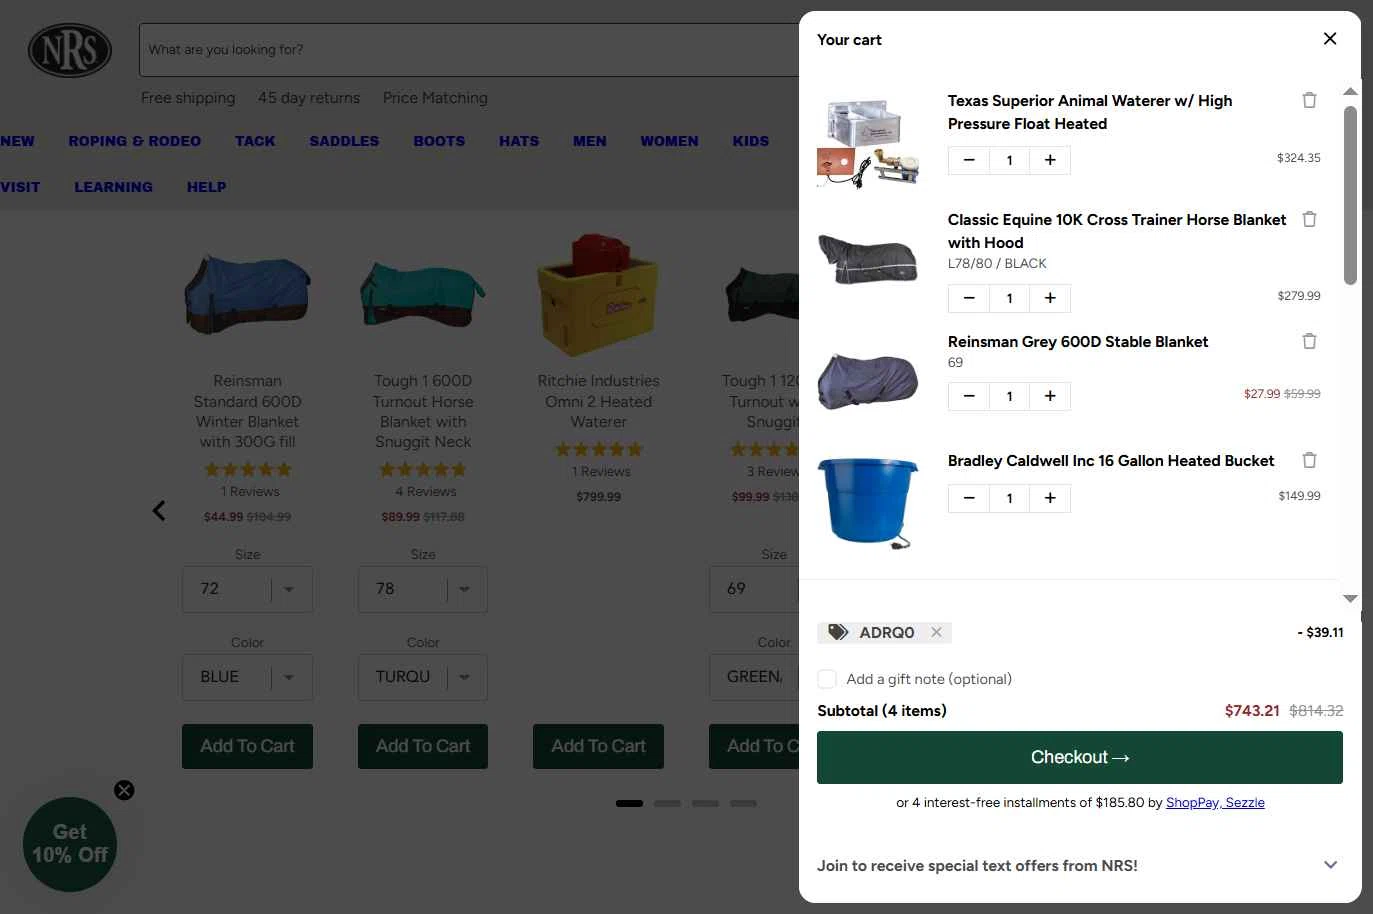Open Size dropdown showing 72
The width and height of the screenshot is (1373, 914).
[x=247, y=589]
